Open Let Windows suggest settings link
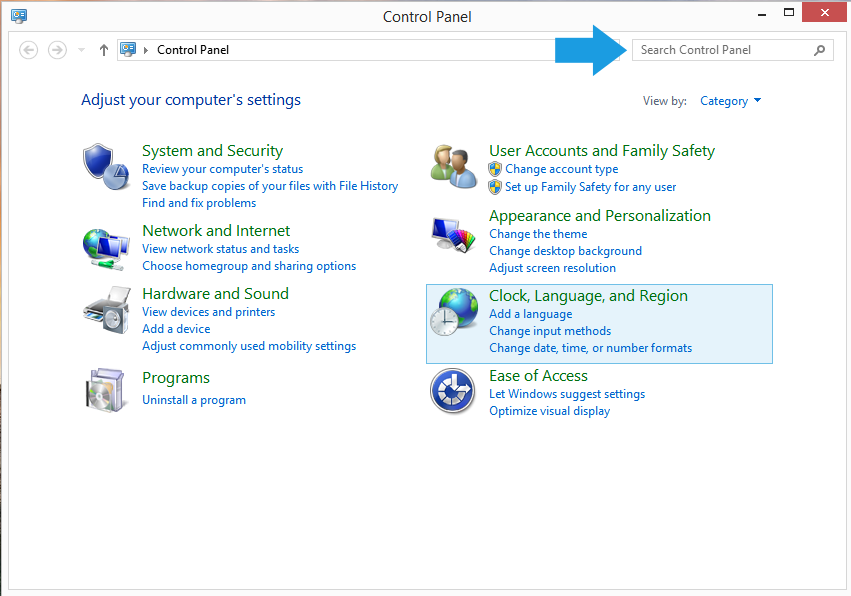This screenshot has width=851, height=596. 567,394
